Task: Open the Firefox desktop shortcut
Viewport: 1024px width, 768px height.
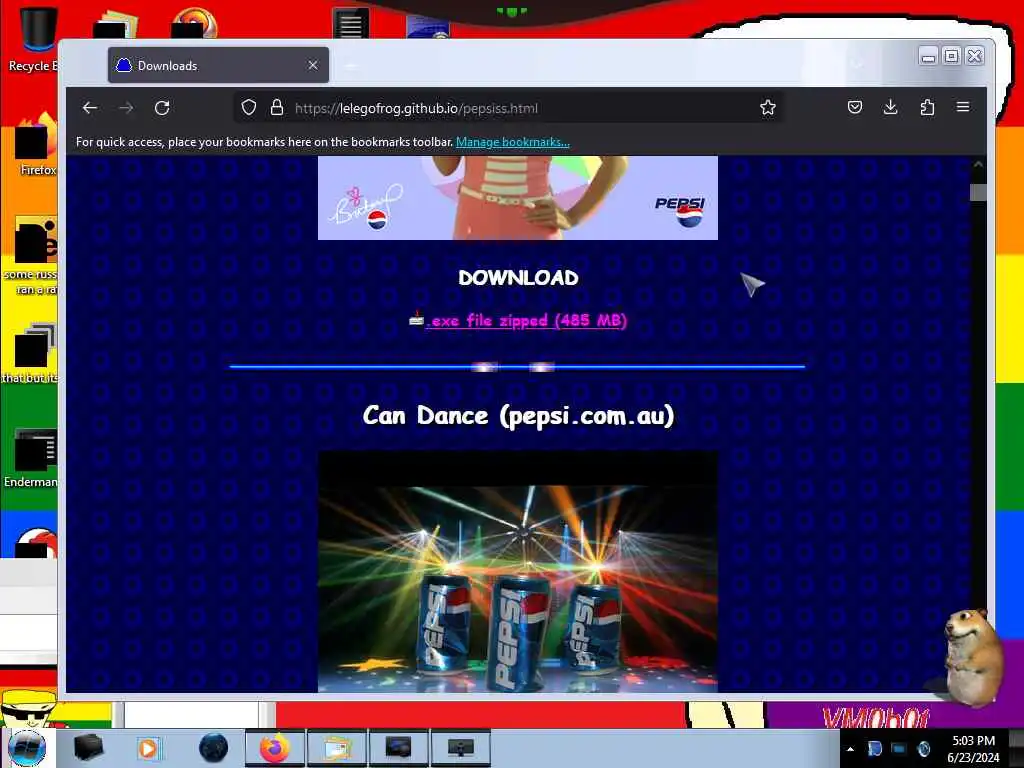Action: click(36, 145)
